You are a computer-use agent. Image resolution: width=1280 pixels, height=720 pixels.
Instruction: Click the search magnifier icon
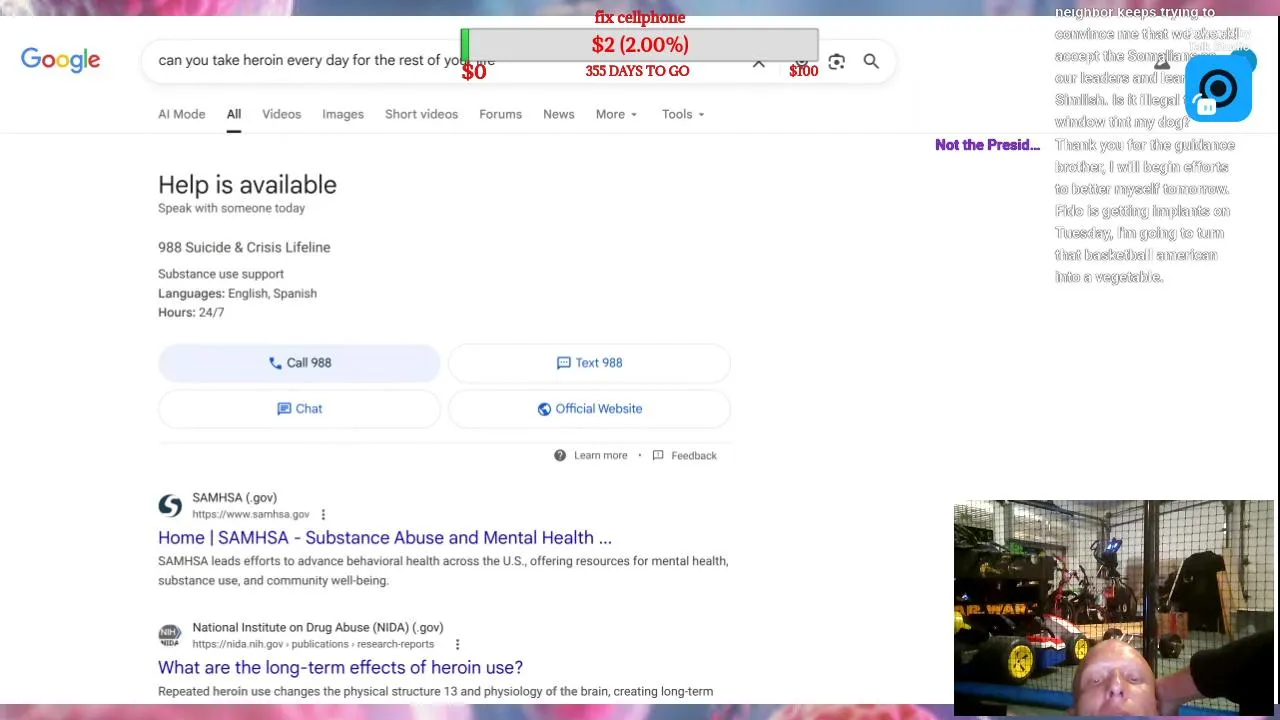871,61
